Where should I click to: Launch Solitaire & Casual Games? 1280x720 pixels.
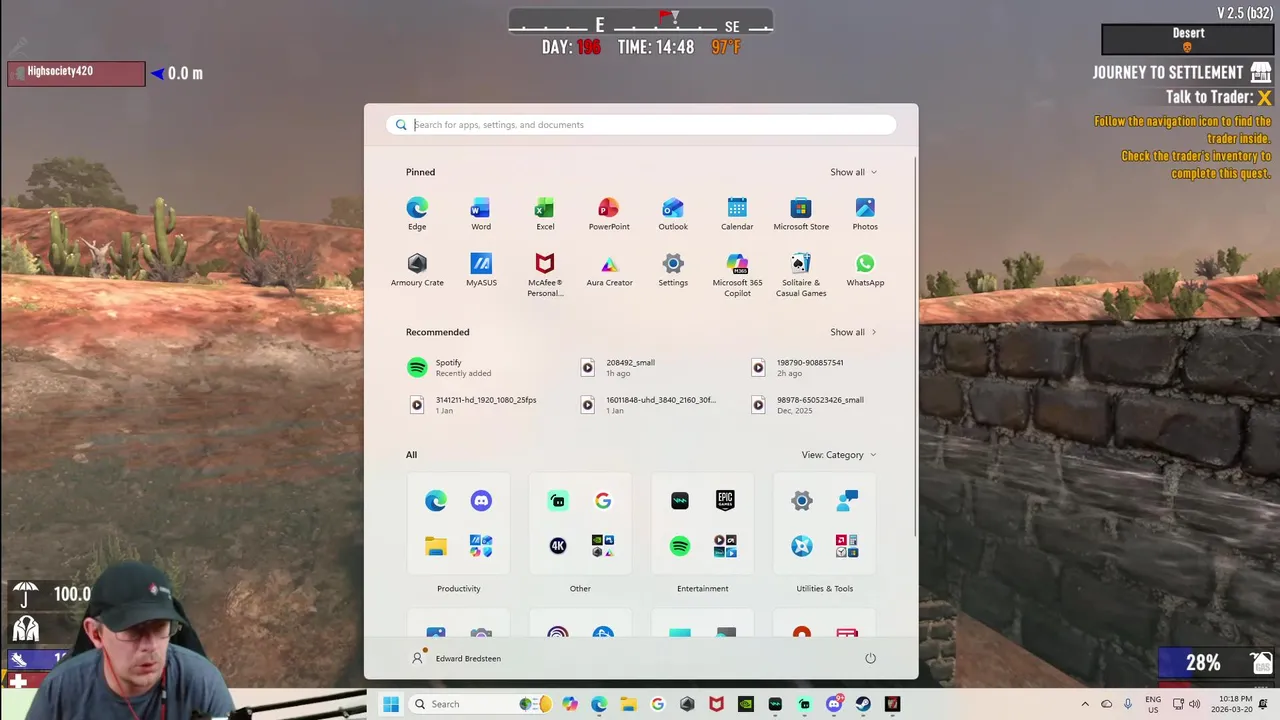coord(801,274)
